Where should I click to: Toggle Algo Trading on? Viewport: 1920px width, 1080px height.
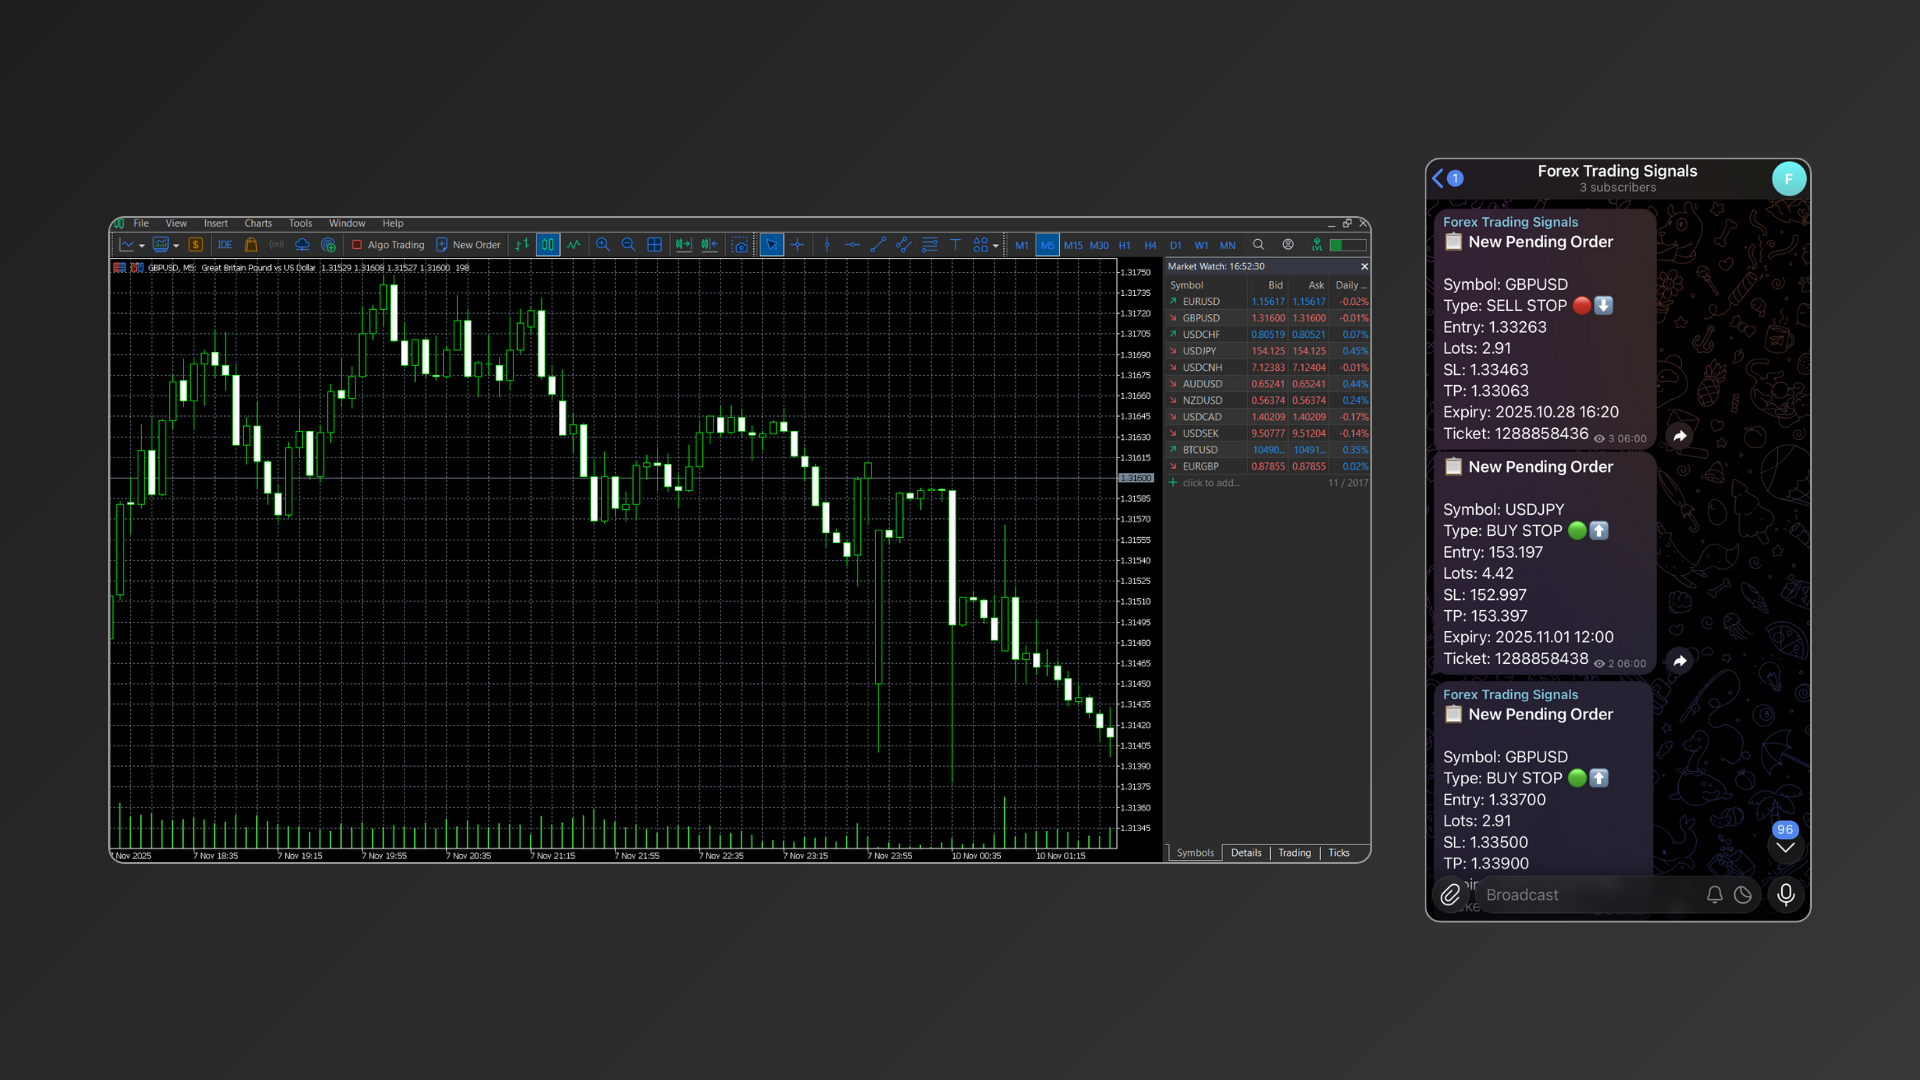(x=388, y=244)
